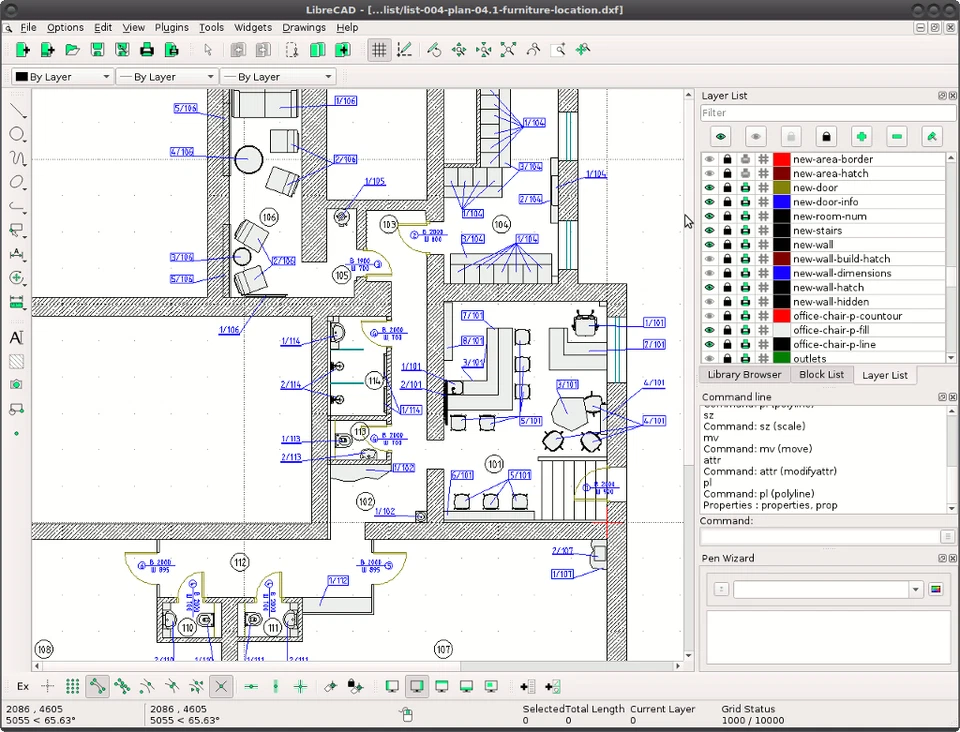Click the red swatch of new-area-border layer

[783, 158]
